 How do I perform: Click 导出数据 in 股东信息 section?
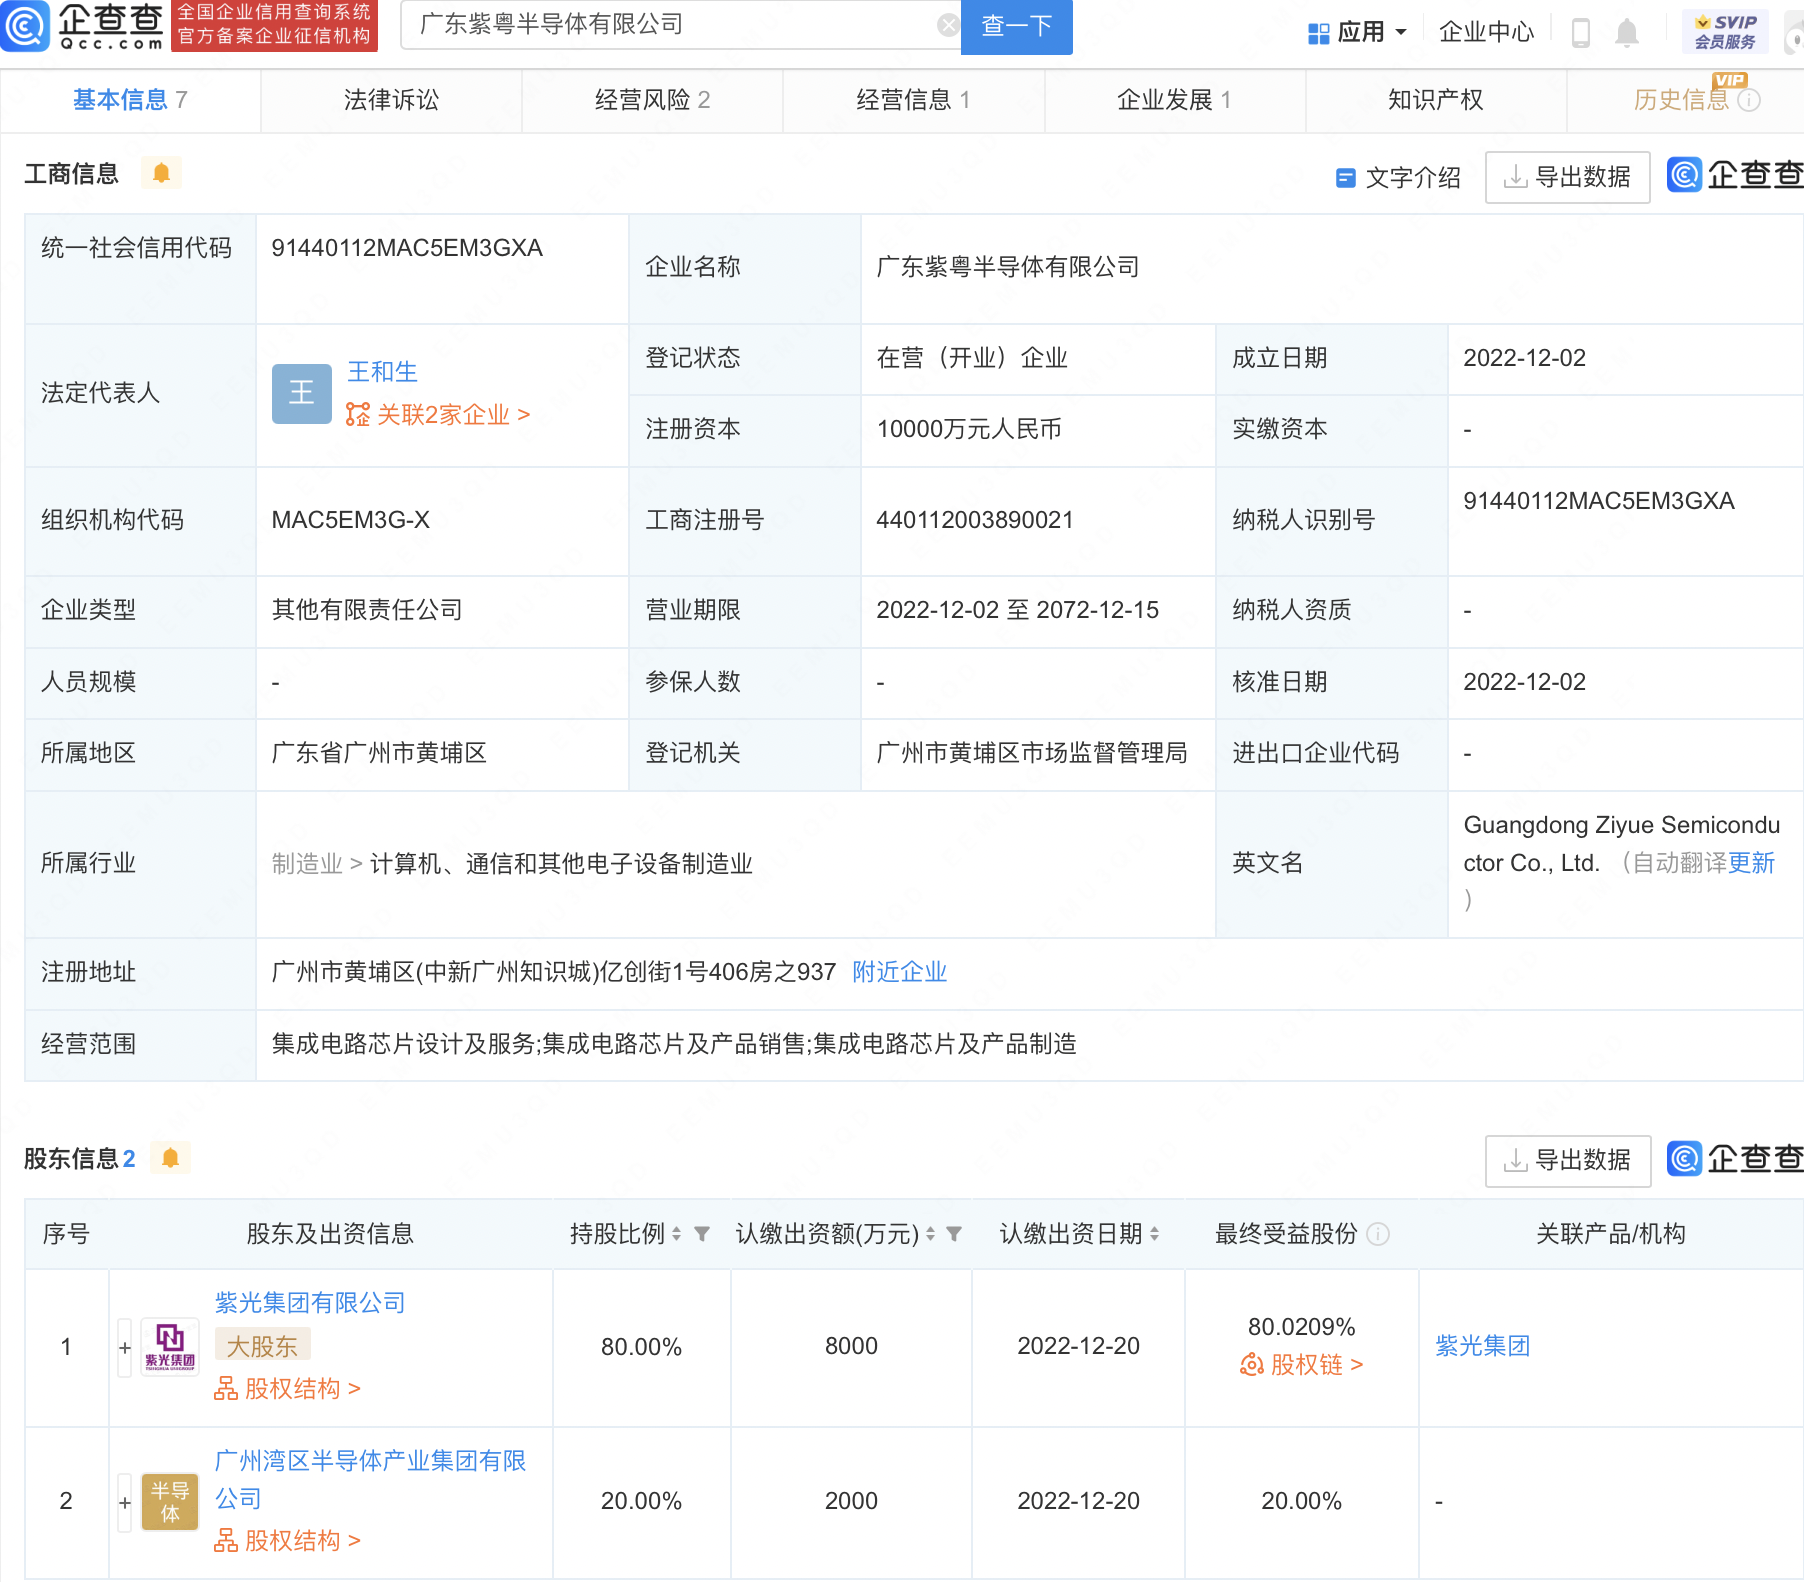pos(1568,1161)
